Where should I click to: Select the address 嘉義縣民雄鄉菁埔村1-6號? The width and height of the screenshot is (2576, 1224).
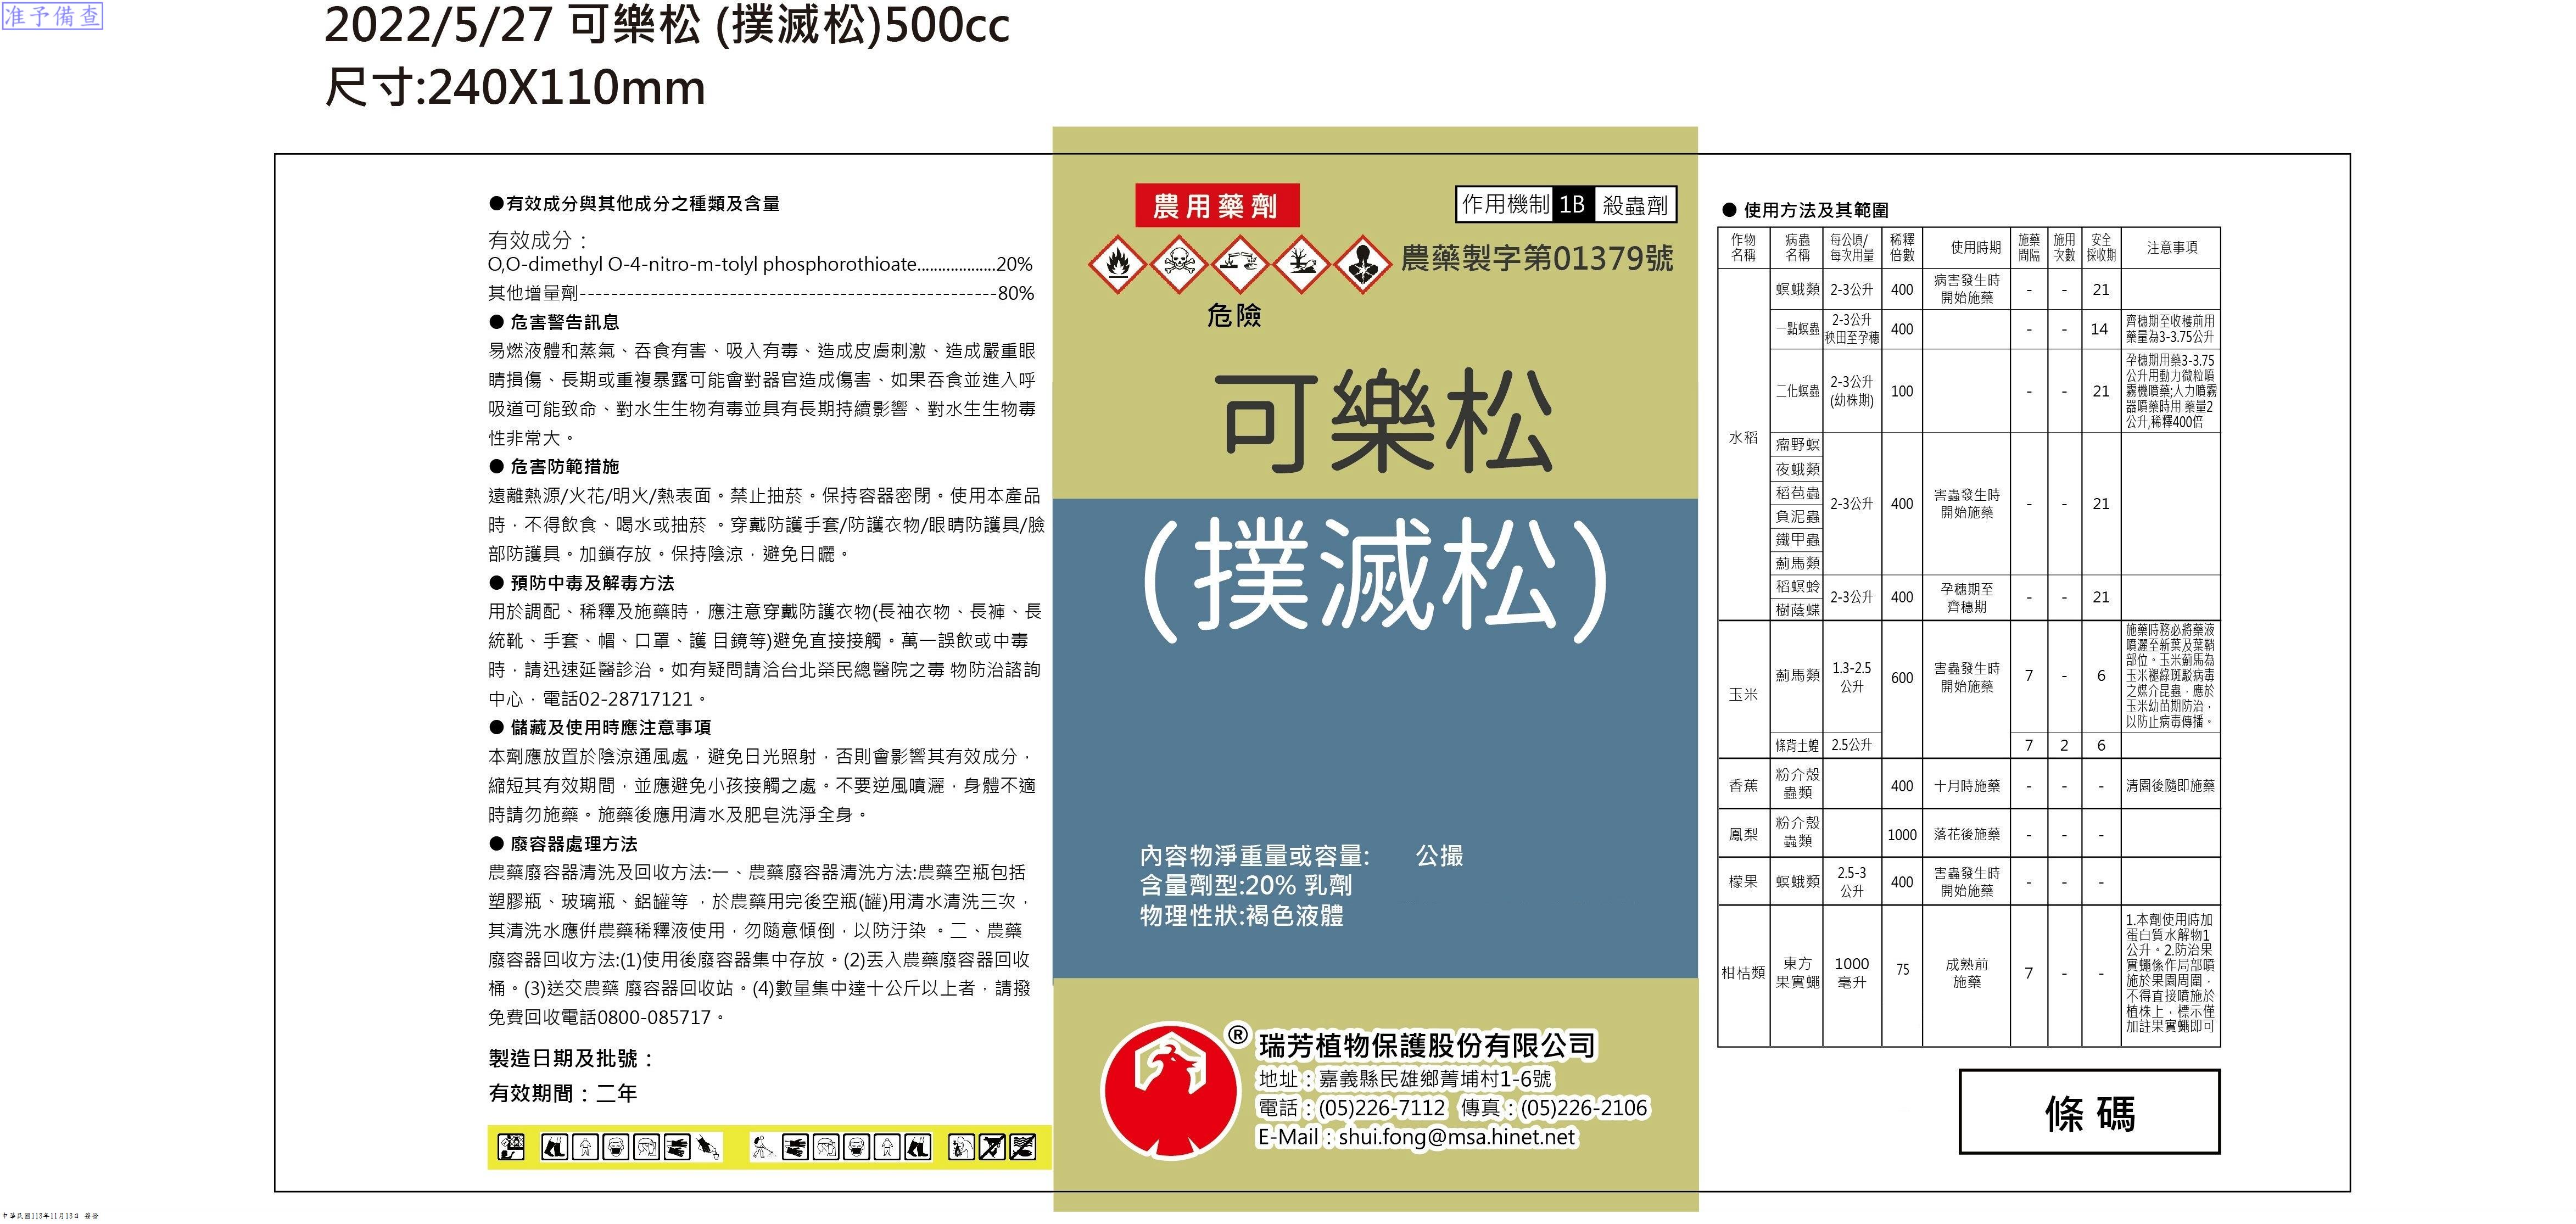click(x=1435, y=1079)
